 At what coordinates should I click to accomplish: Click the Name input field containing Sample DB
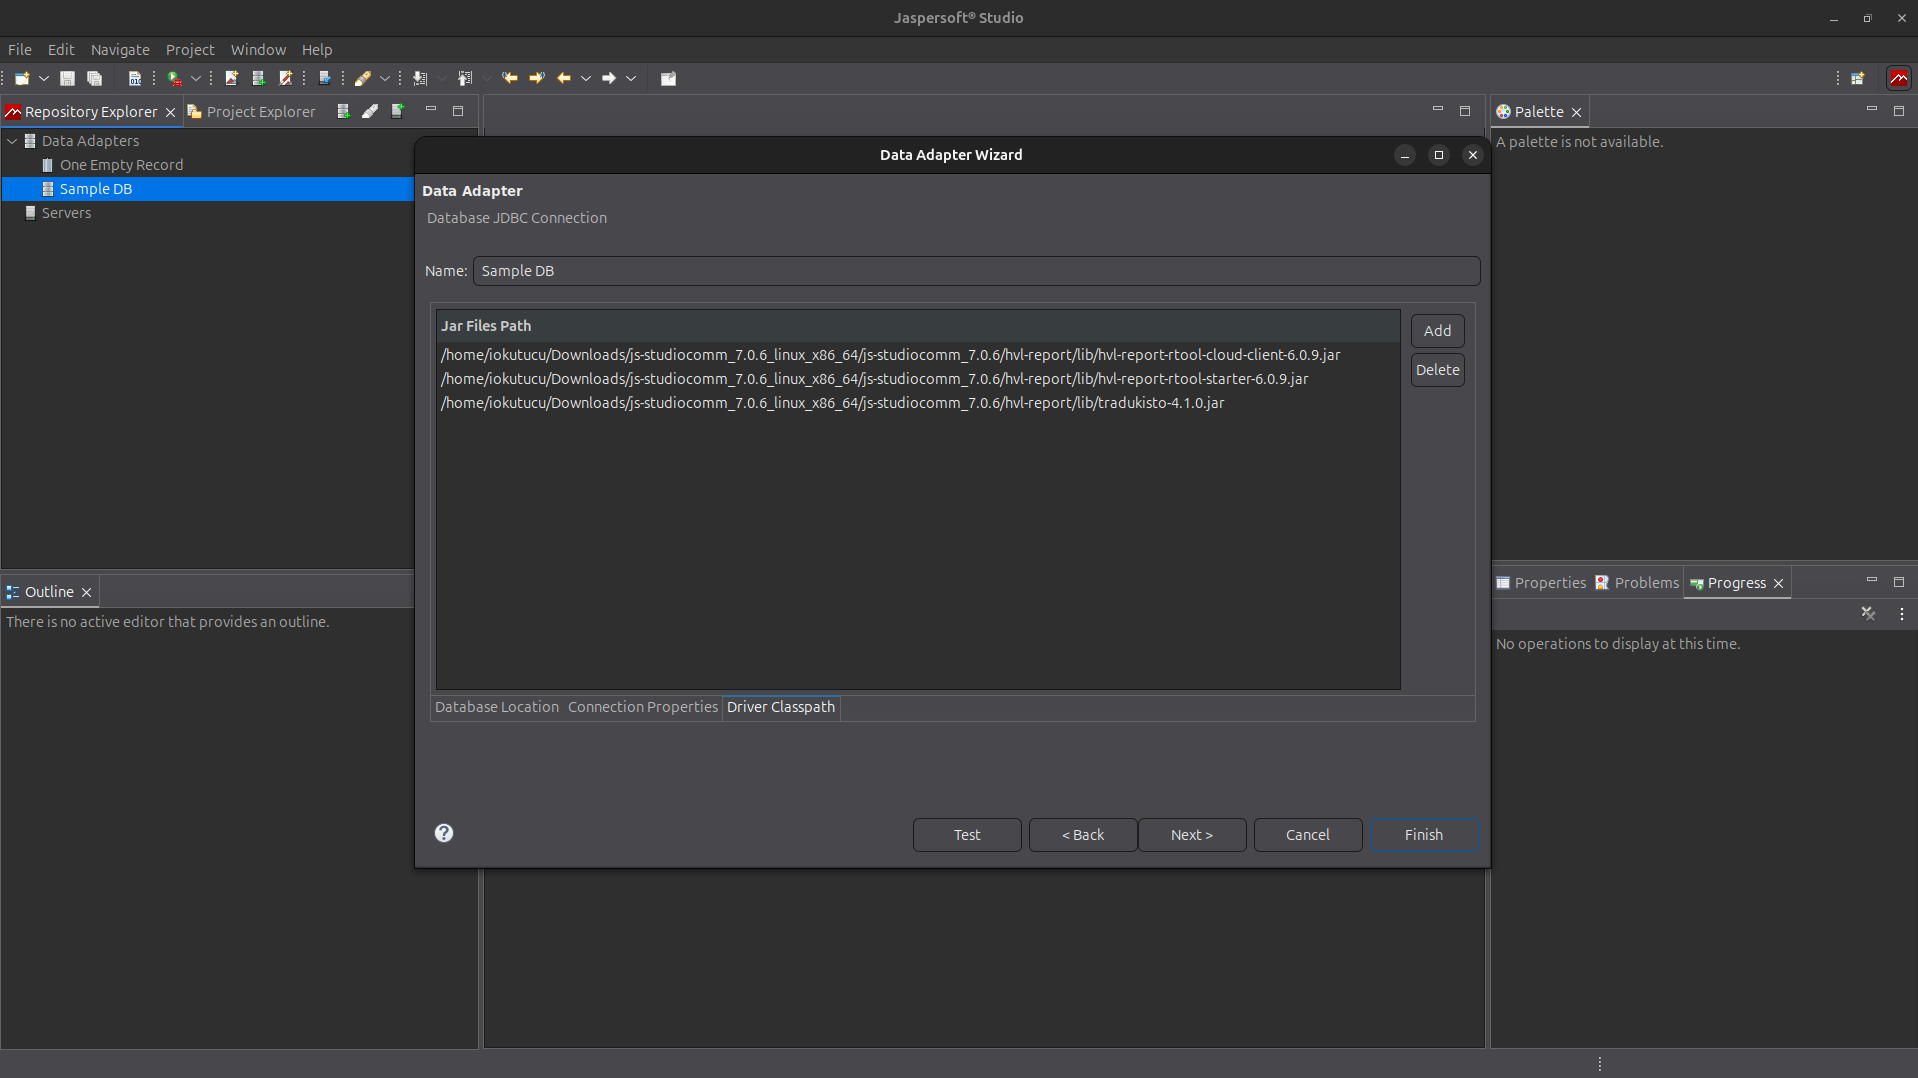[x=976, y=271]
